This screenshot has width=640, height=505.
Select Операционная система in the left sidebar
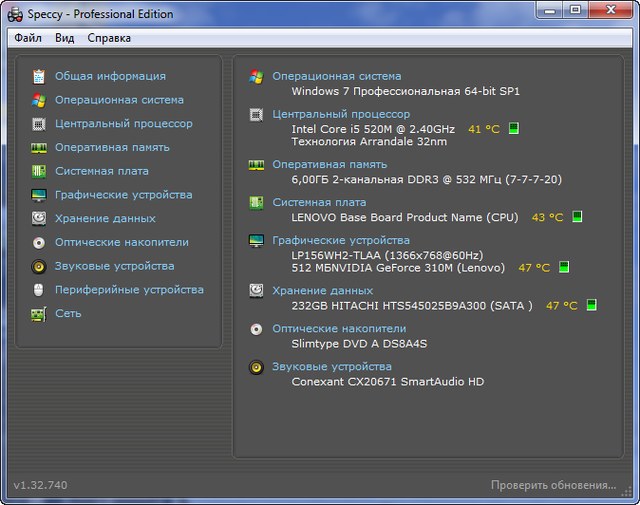click(119, 100)
